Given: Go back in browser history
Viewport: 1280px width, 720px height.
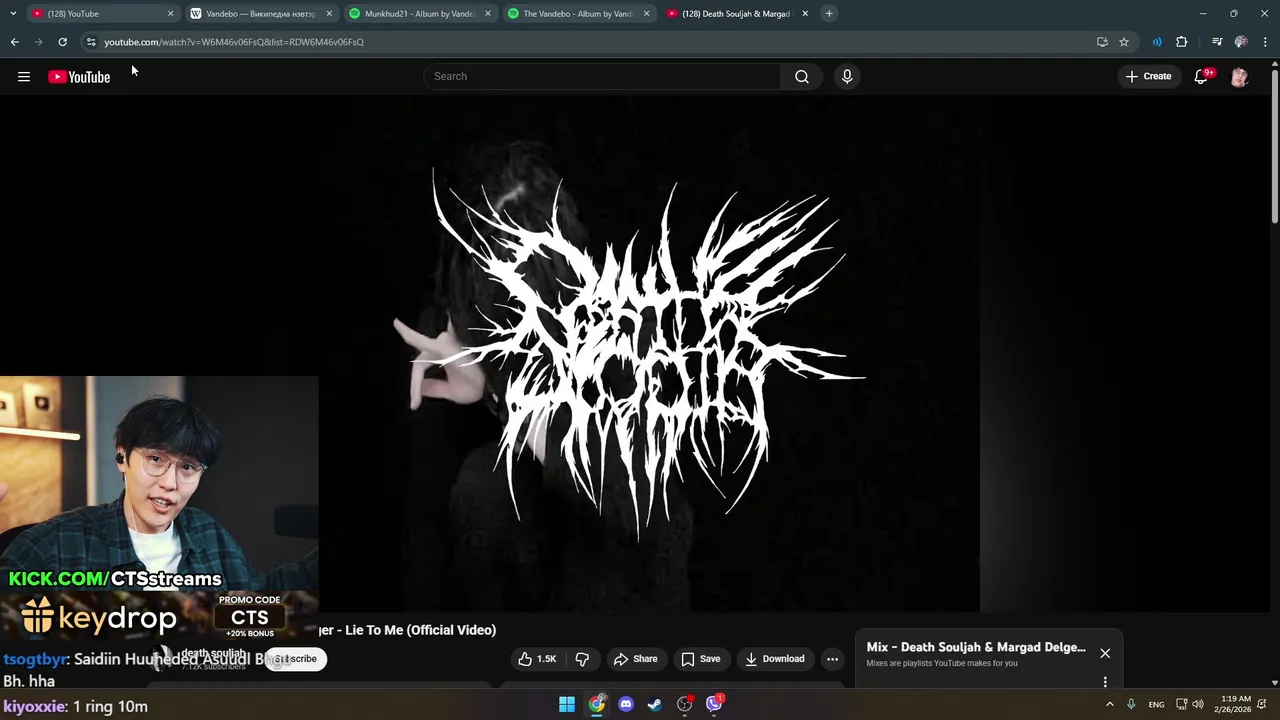Looking at the screenshot, I should [14, 42].
